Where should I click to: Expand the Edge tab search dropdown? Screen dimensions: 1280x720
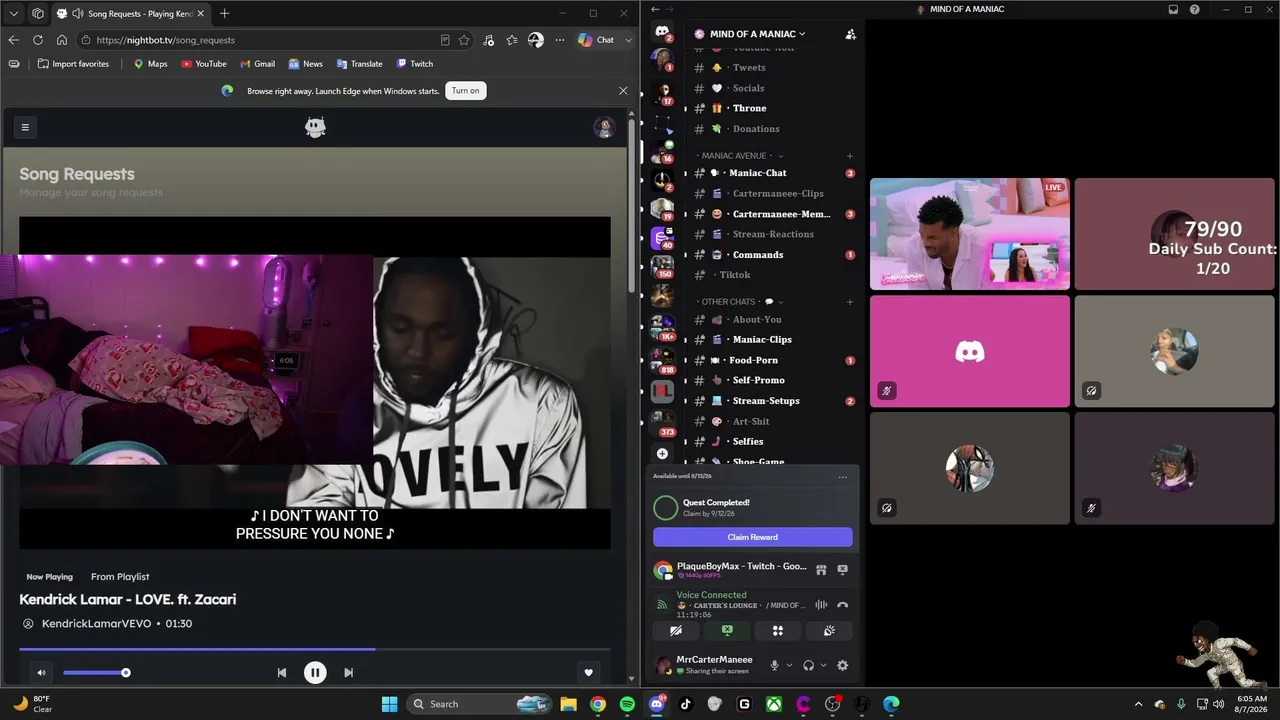[14, 13]
